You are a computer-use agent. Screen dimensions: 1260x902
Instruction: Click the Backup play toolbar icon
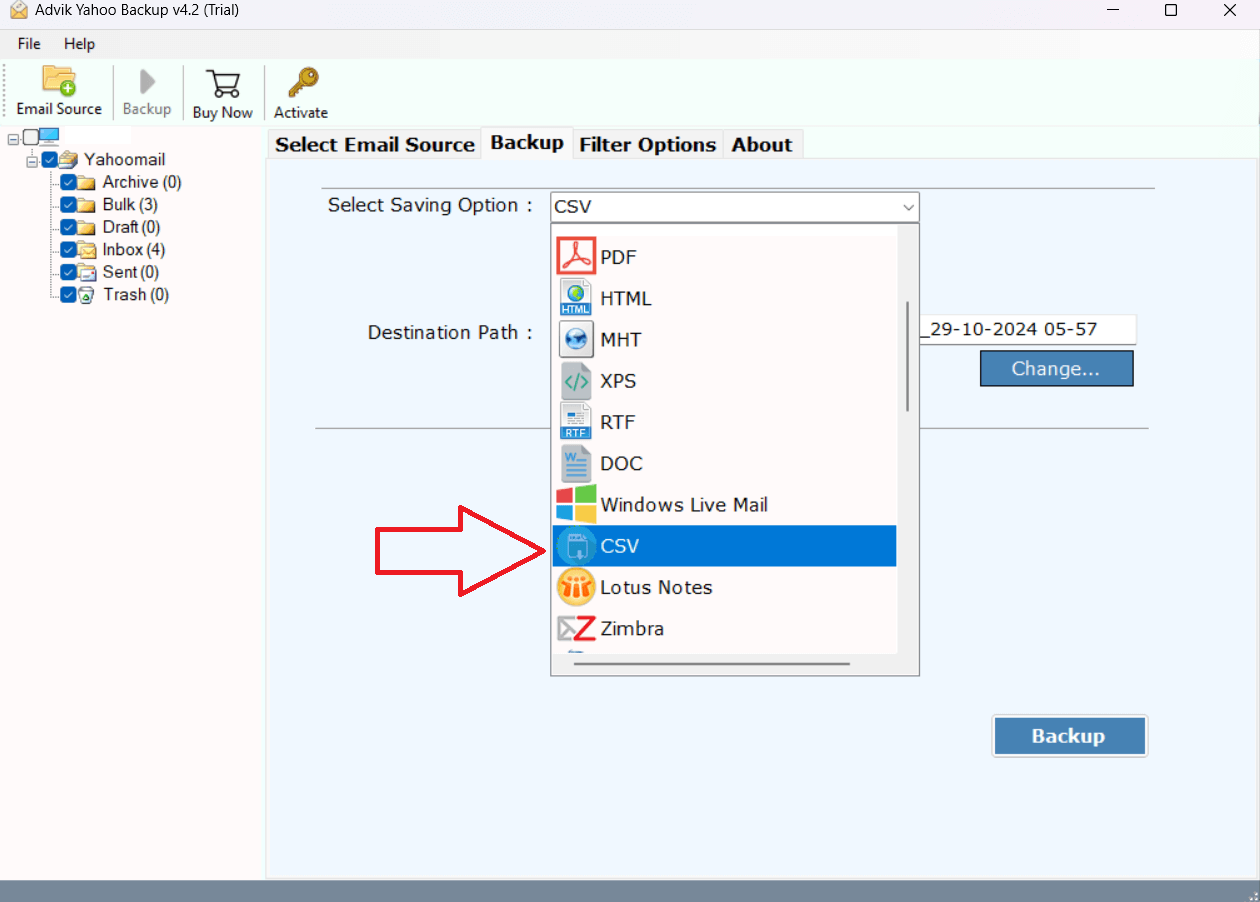click(147, 81)
